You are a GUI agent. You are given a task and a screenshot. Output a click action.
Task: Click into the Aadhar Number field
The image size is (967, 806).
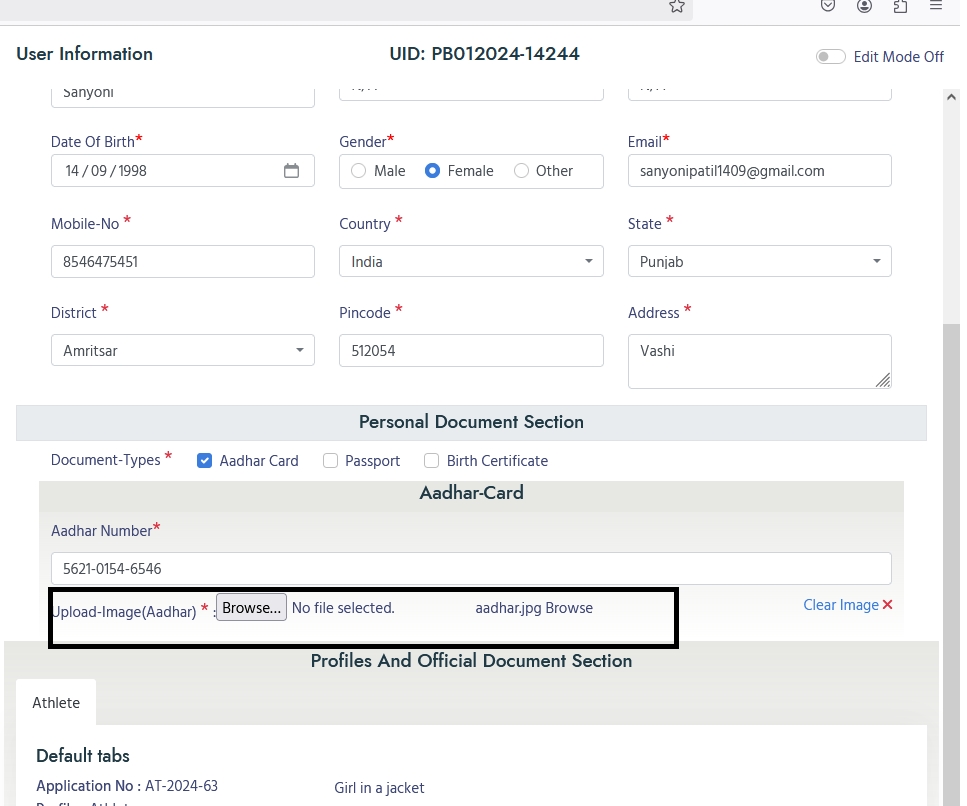[x=471, y=569]
